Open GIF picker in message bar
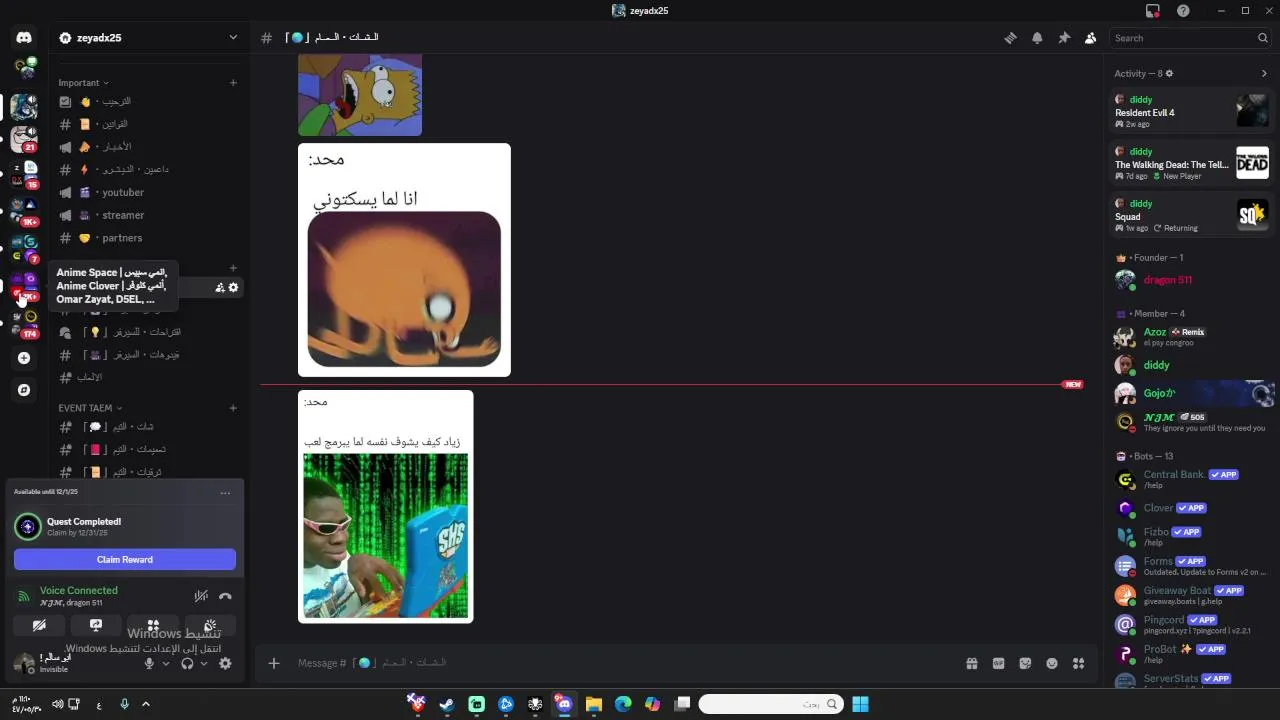This screenshot has height=720, width=1280. click(x=998, y=663)
